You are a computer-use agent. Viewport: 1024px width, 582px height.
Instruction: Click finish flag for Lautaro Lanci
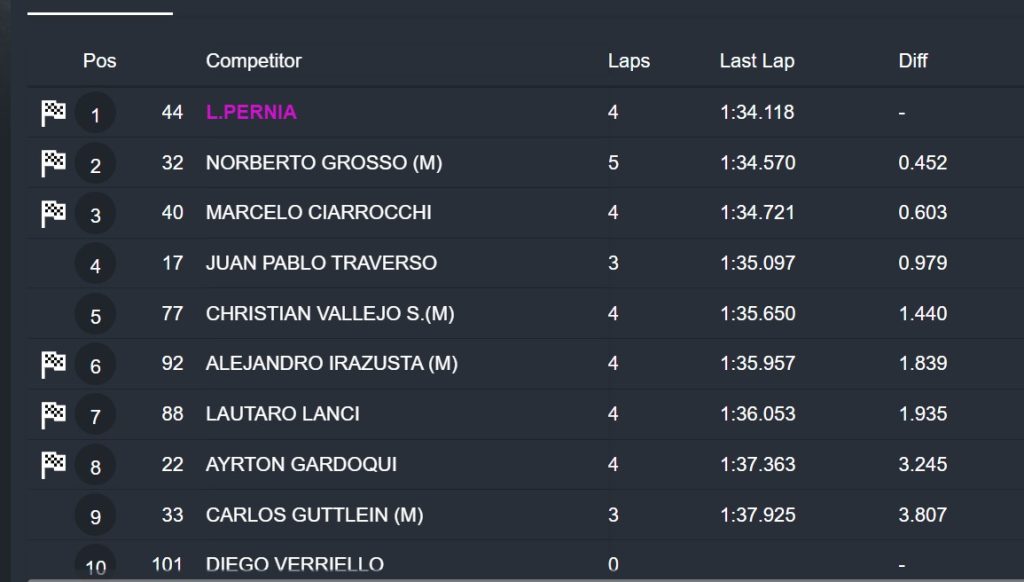point(53,414)
